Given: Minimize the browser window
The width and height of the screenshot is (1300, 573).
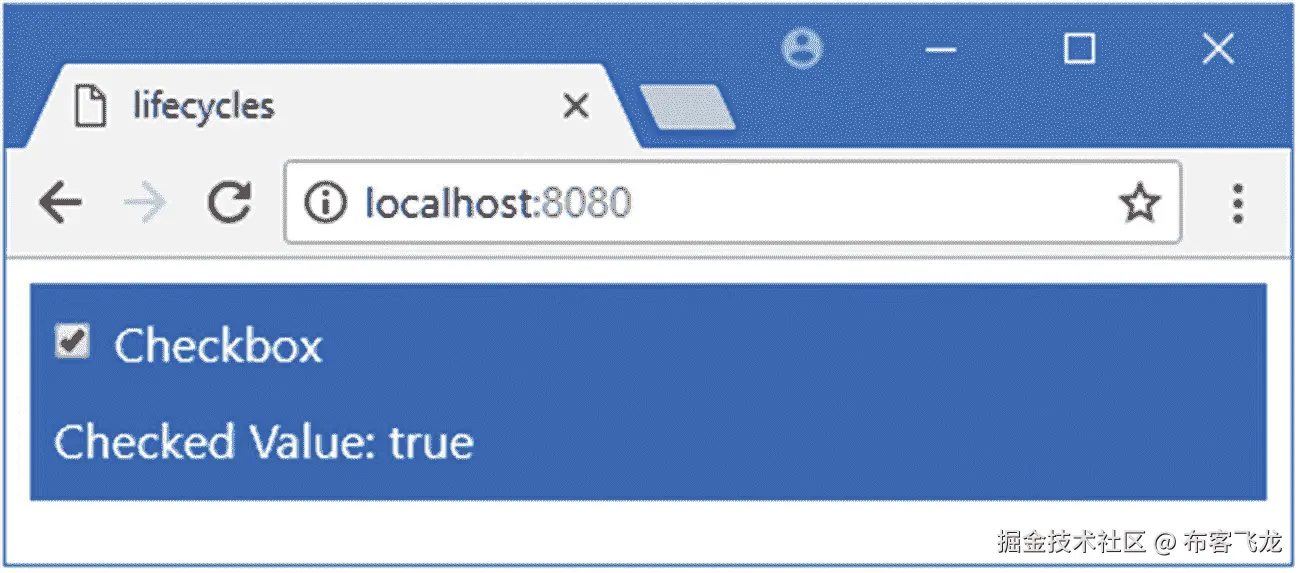Looking at the screenshot, I should pos(941,49).
